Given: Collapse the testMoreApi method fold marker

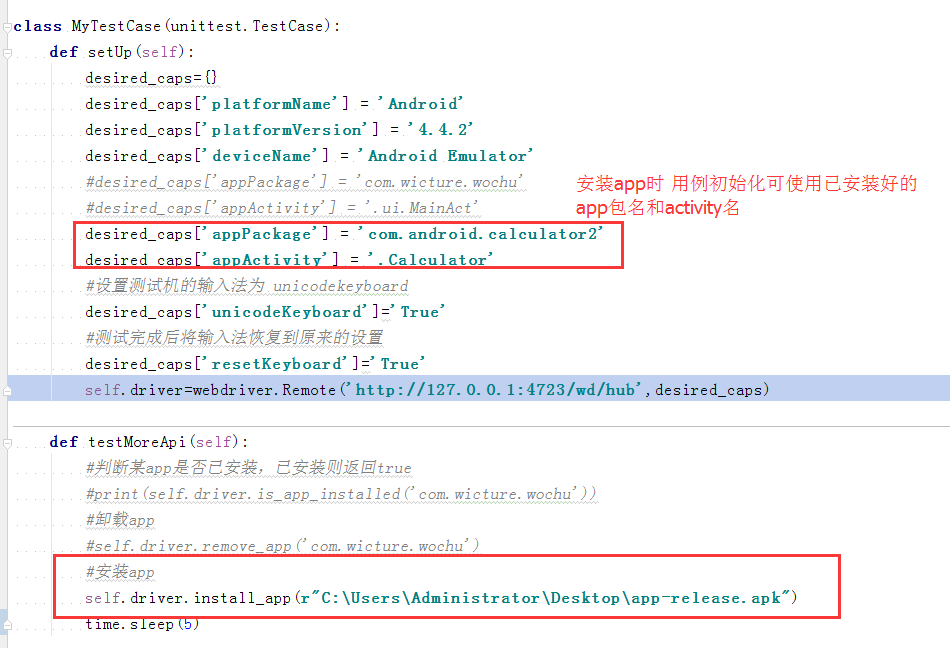Looking at the screenshot, I should [7, 443].
